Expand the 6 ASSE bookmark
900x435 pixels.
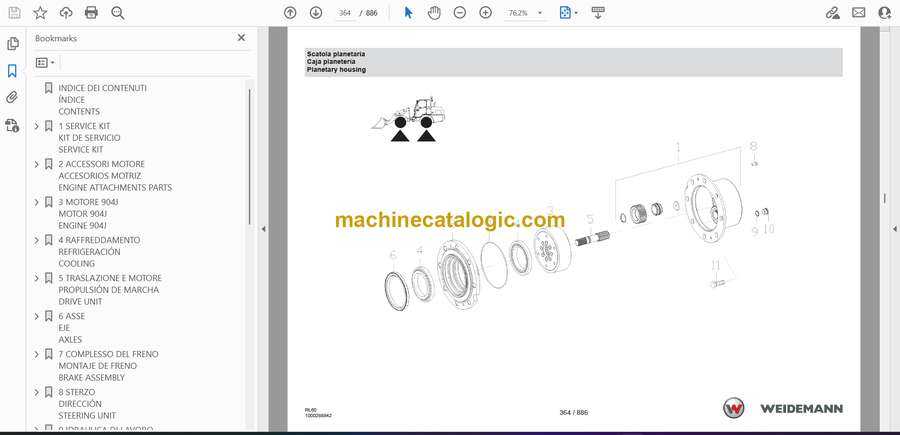(x=37, y=316)
